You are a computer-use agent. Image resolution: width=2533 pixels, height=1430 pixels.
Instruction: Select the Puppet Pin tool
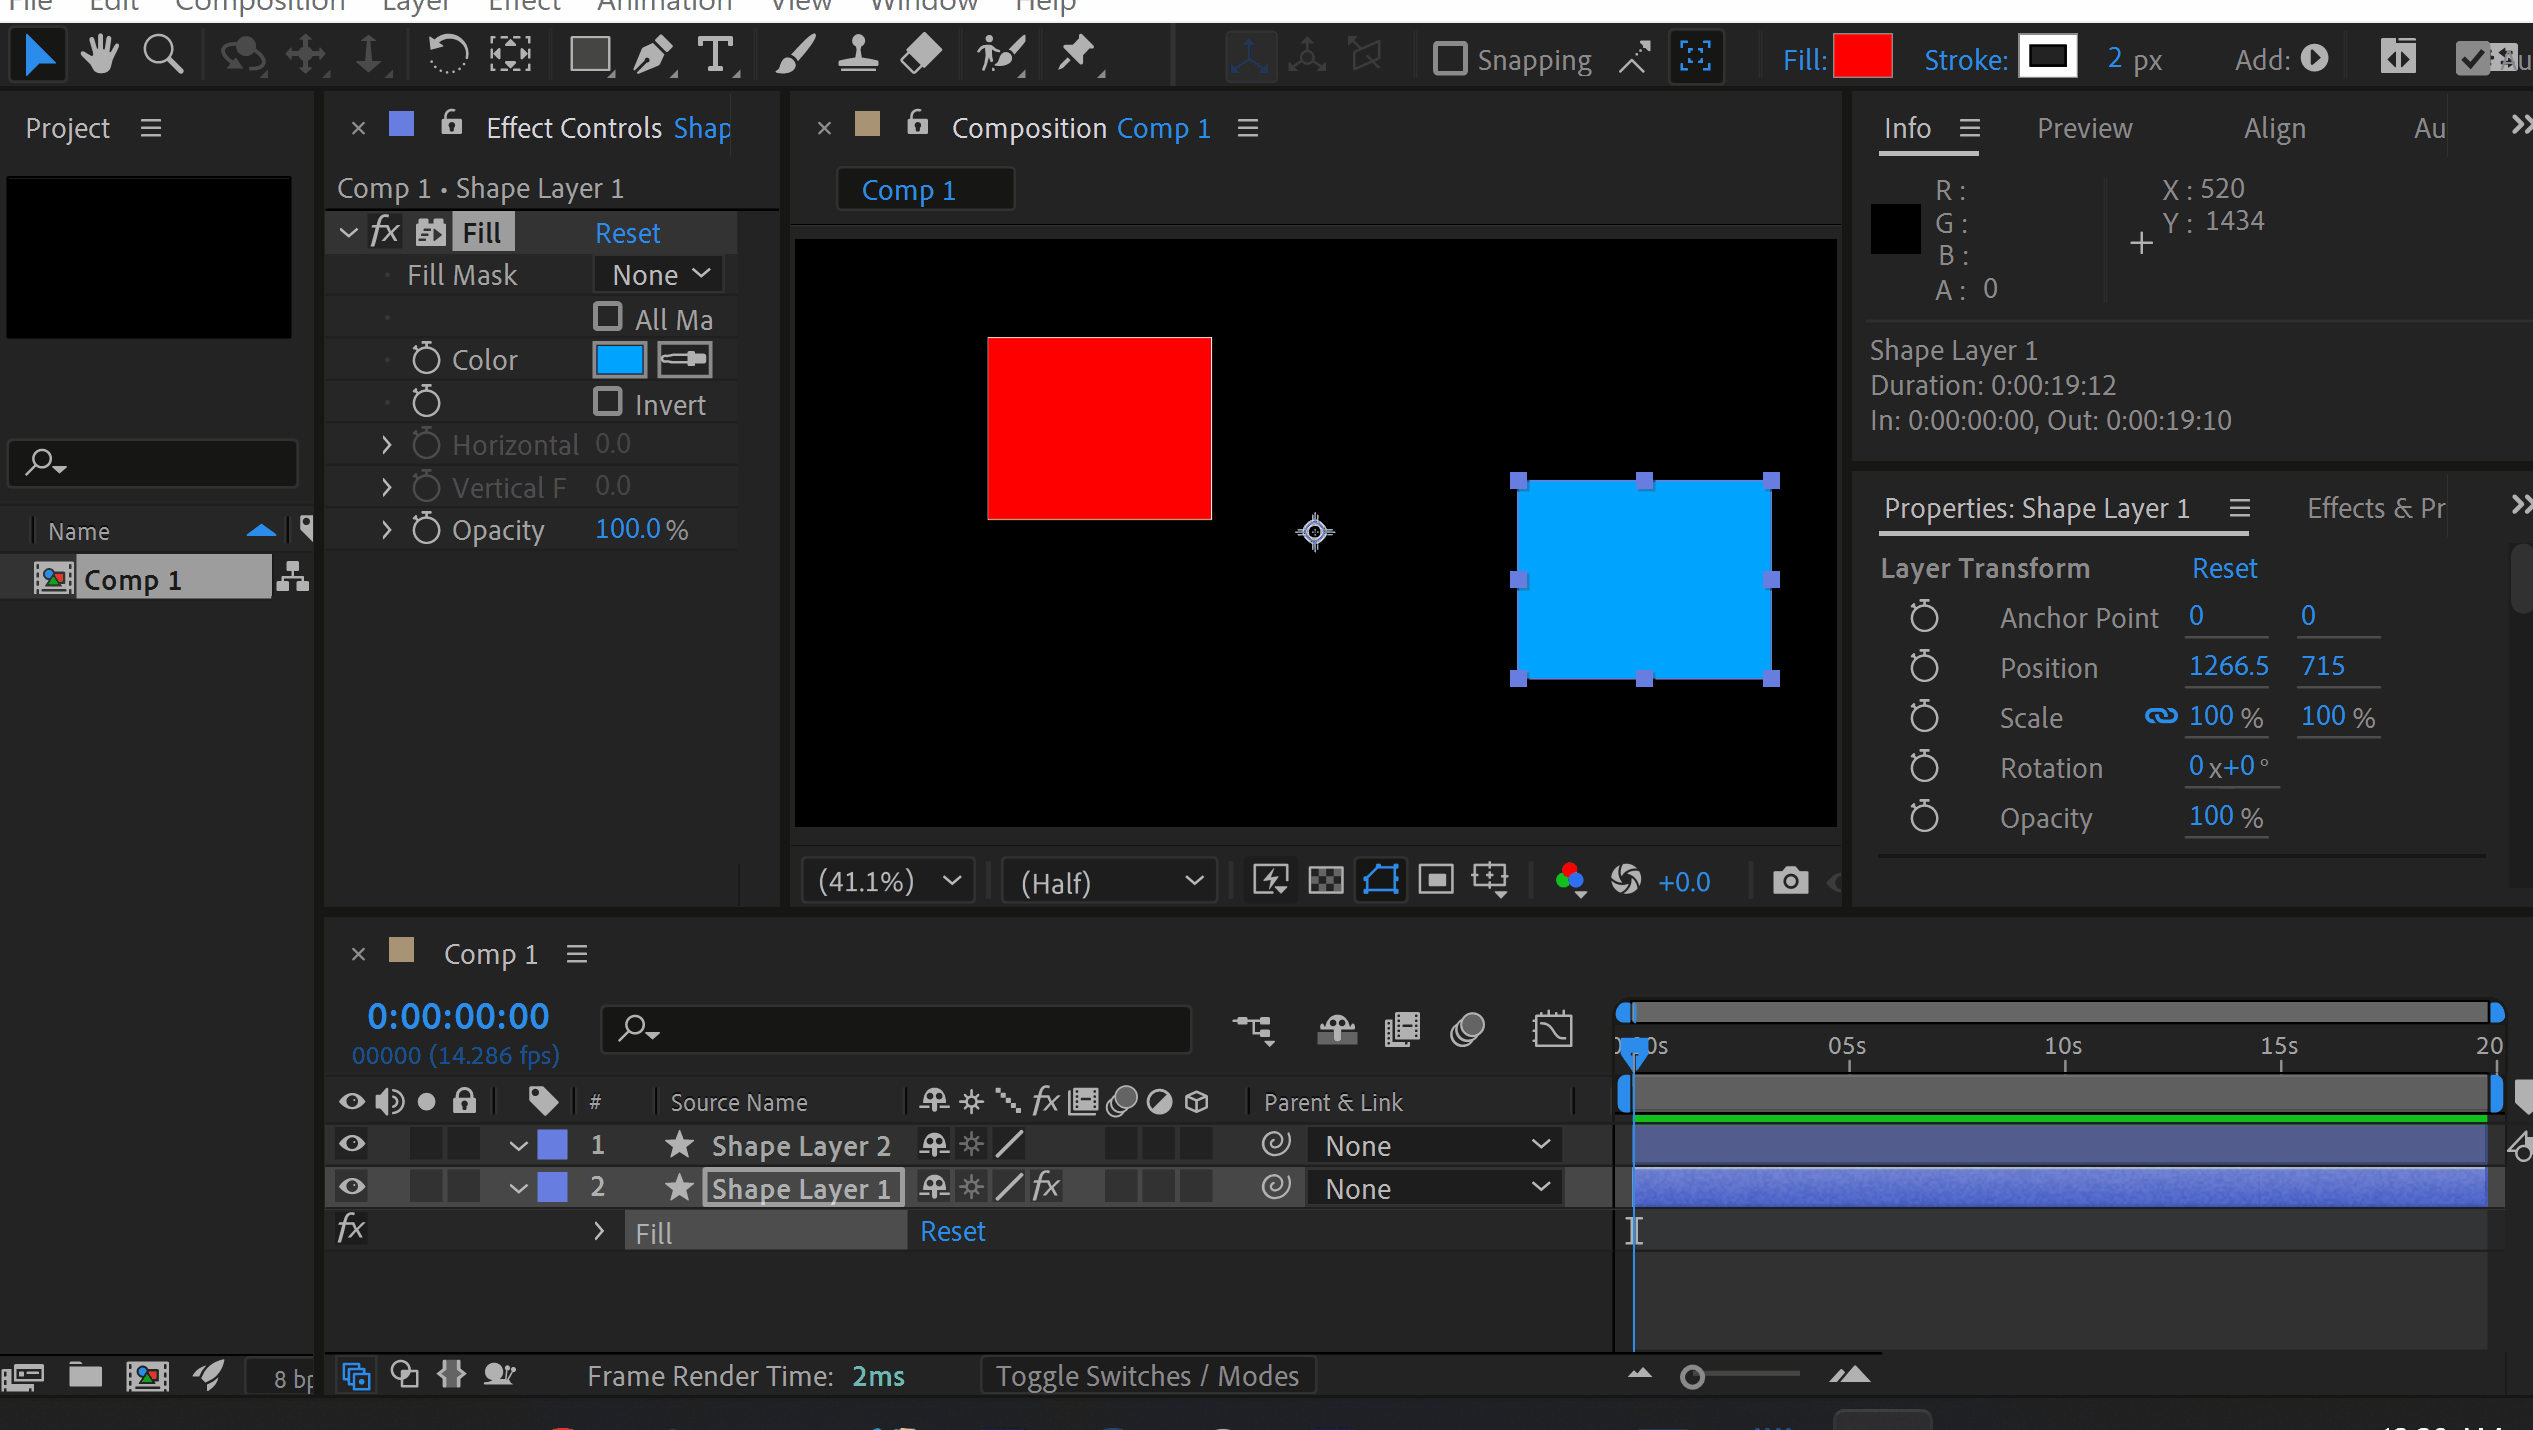[x=1077, y=55]
